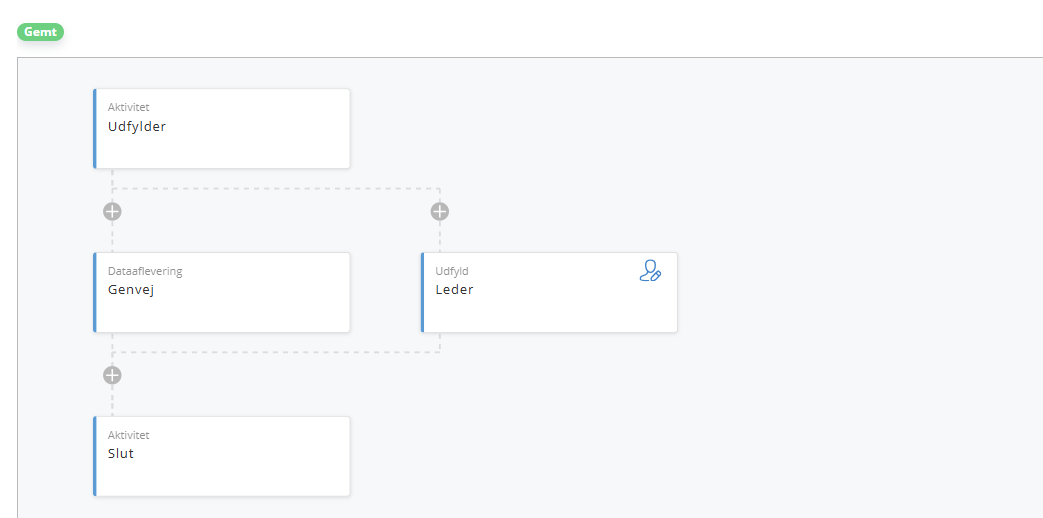The image size is (1043, 518).
Task: Click the Aktivitet label above Slut
Action: pos(129,435)
